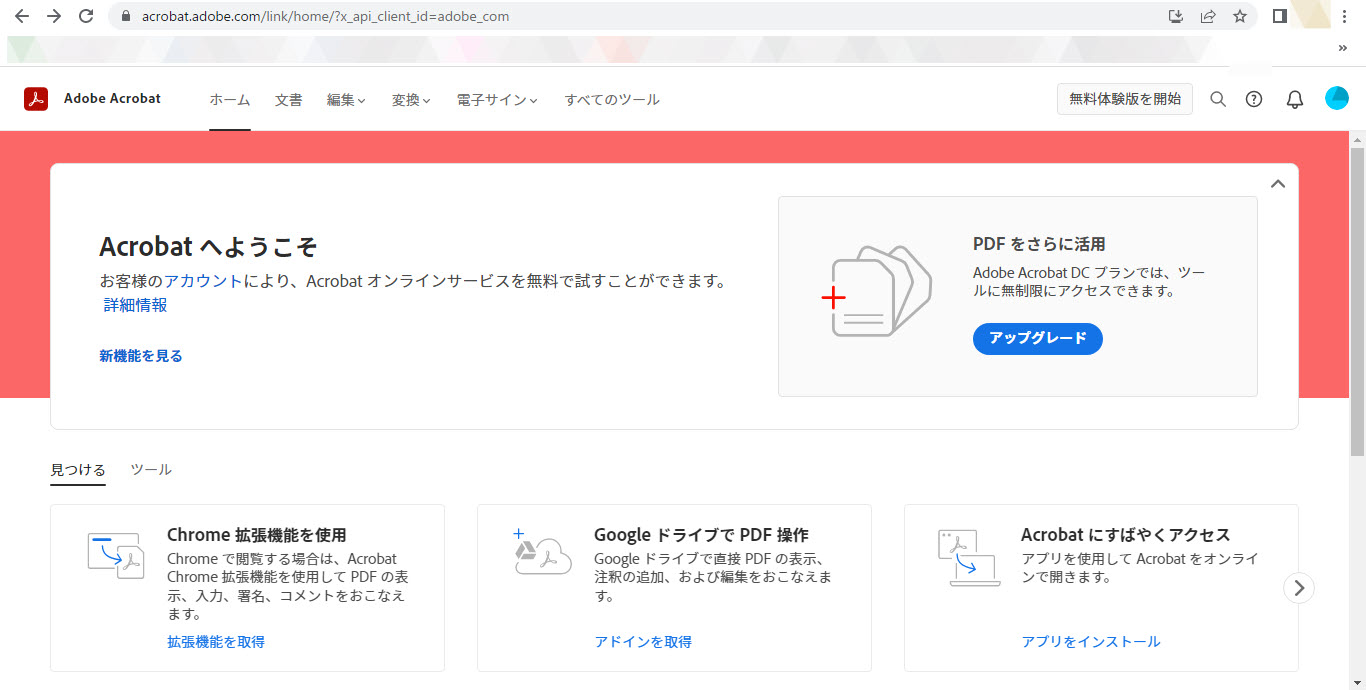Click the 無料体験版を開始 button
This screenshot has height=690, width=1366.
pyautogui.click(x=1124, y=99)
